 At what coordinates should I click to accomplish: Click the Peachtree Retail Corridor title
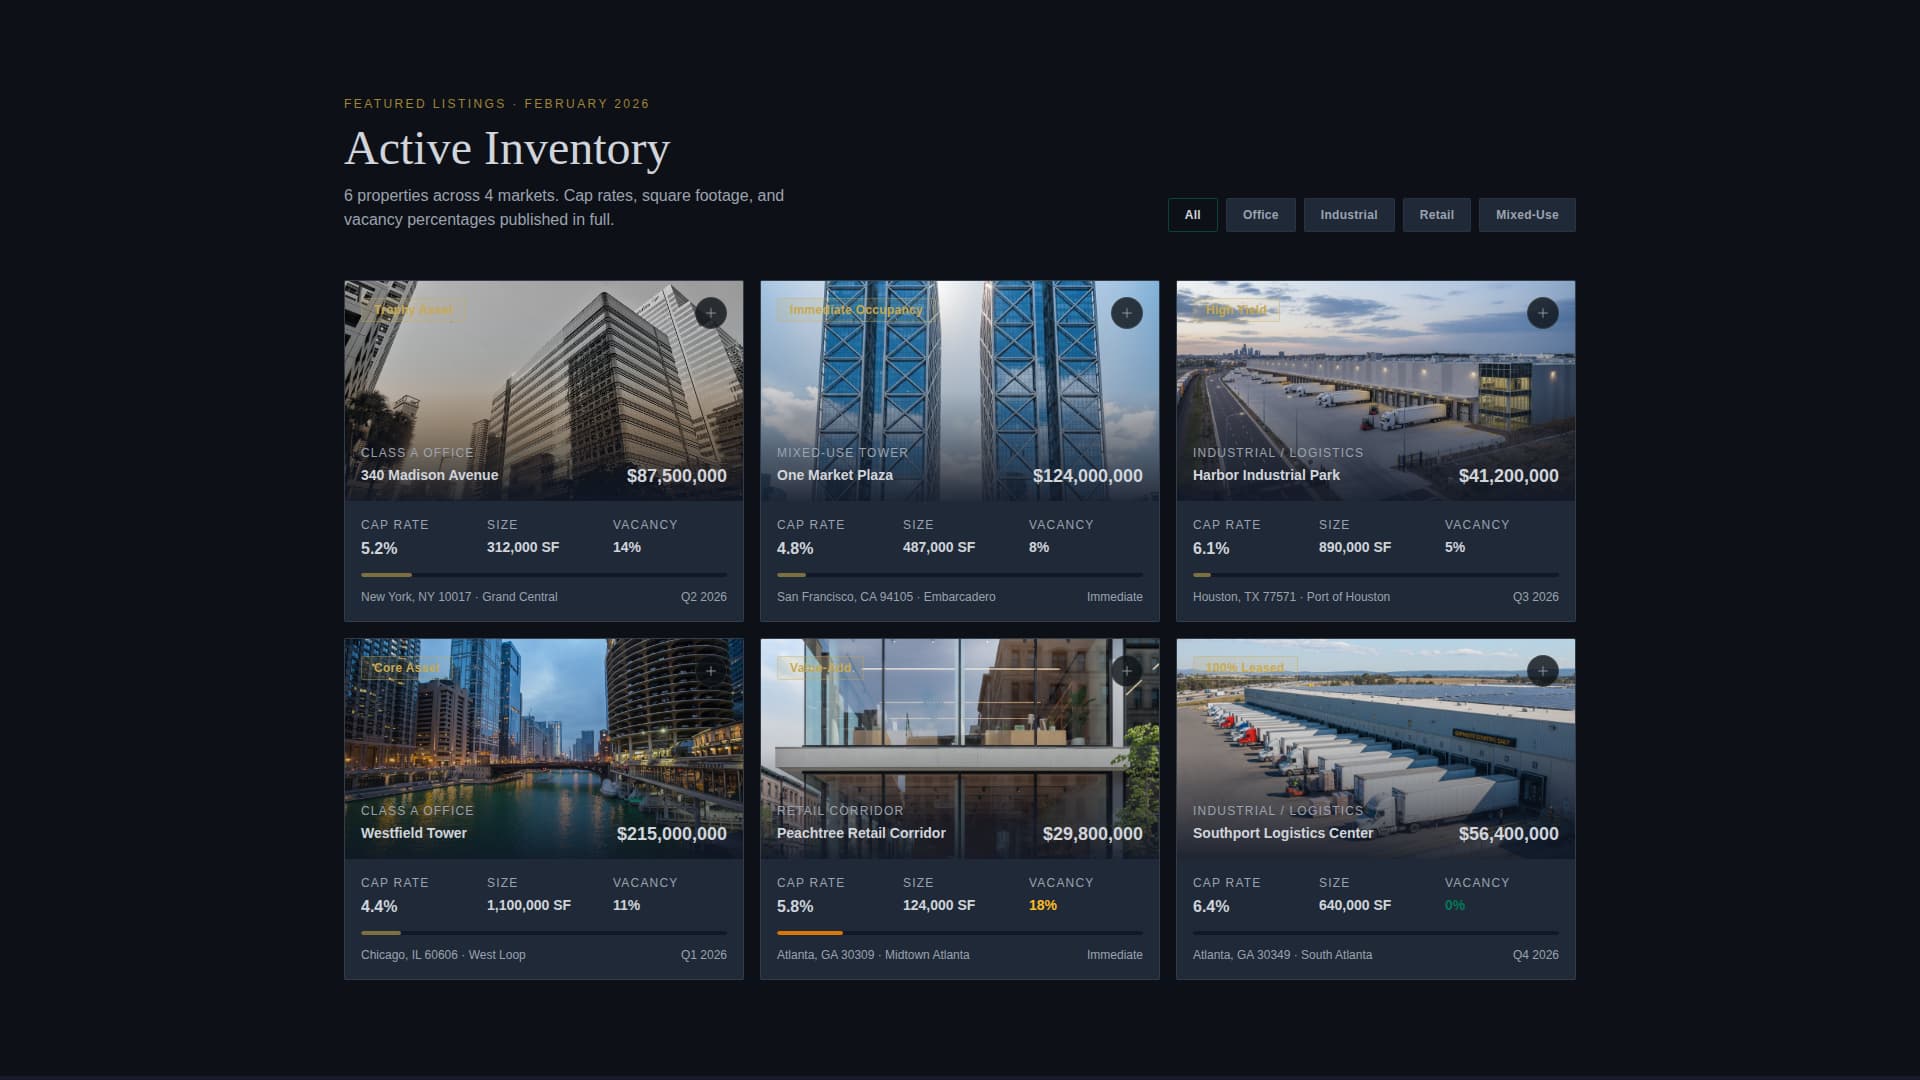(861, 833)
